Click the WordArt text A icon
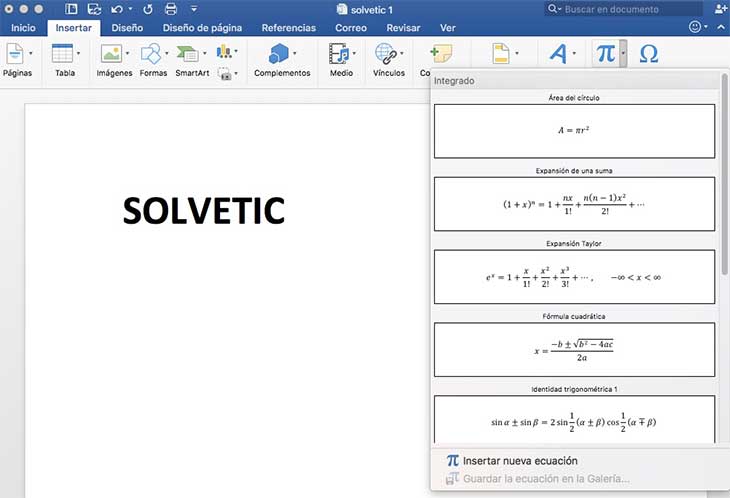Viewport: 730px width, 498px height. [x=558, y=54]
